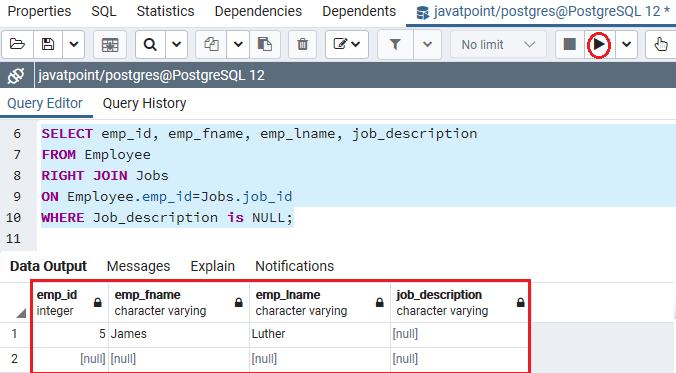Select all rows via grid corner triangle

pos(21,313)
